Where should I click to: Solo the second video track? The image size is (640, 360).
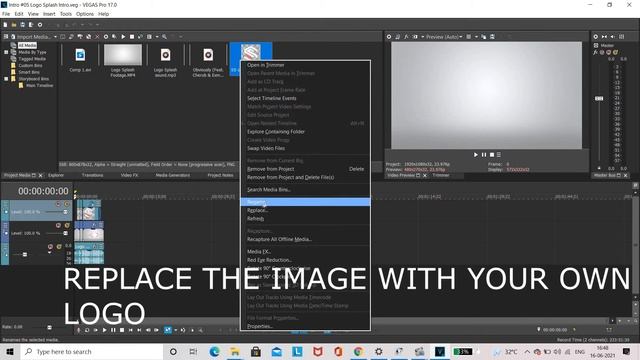point(67,225)
